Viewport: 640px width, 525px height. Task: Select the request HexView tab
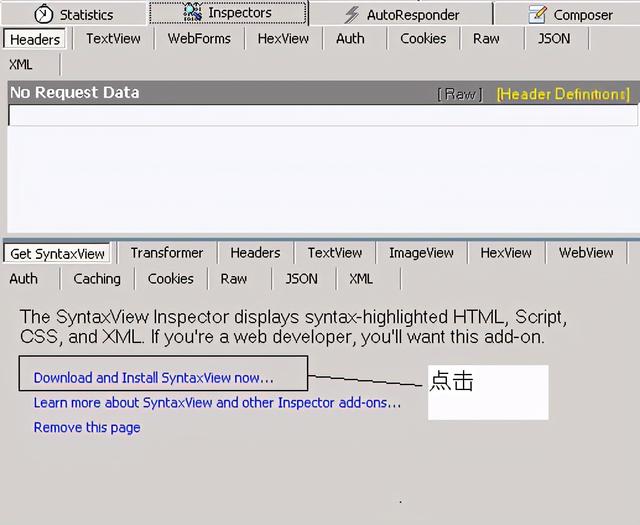coord(283,39)
